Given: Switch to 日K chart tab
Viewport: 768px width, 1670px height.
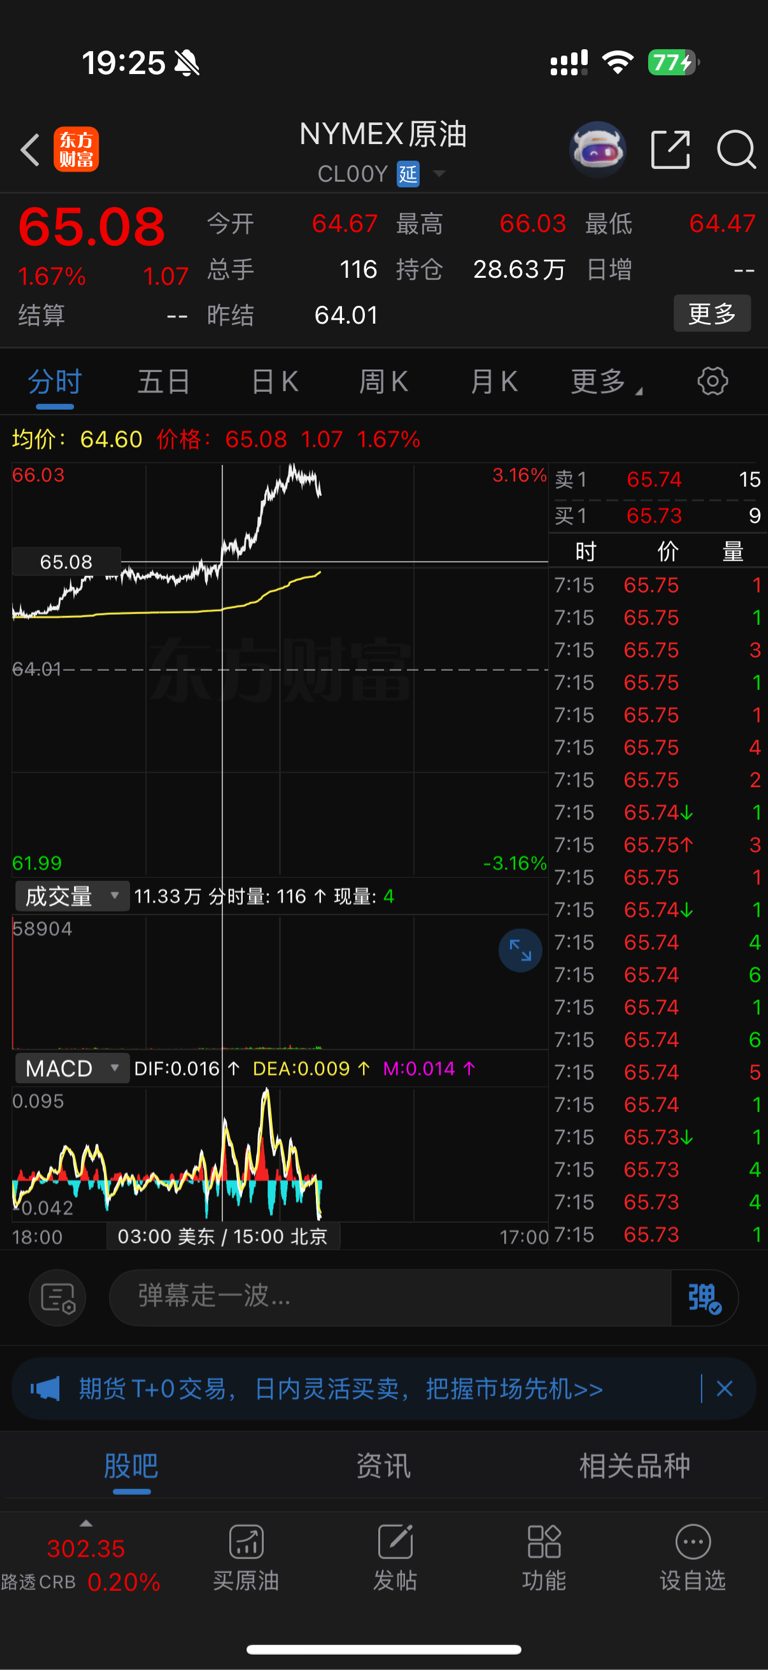Looking at the screenshot, I should point(274,381).
